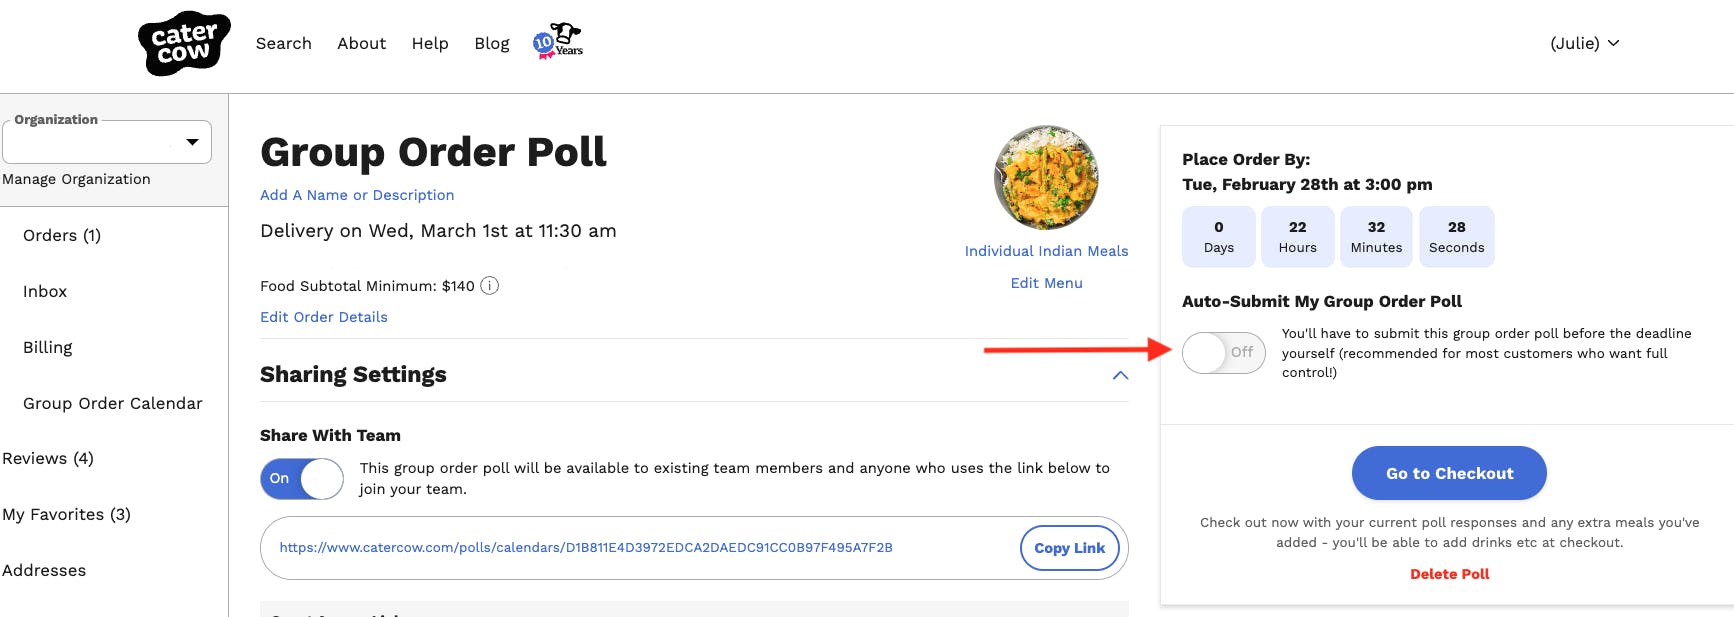This screenshot has height=617, width=1734.
Task: Go to the About page
Action: coord(361,43)
